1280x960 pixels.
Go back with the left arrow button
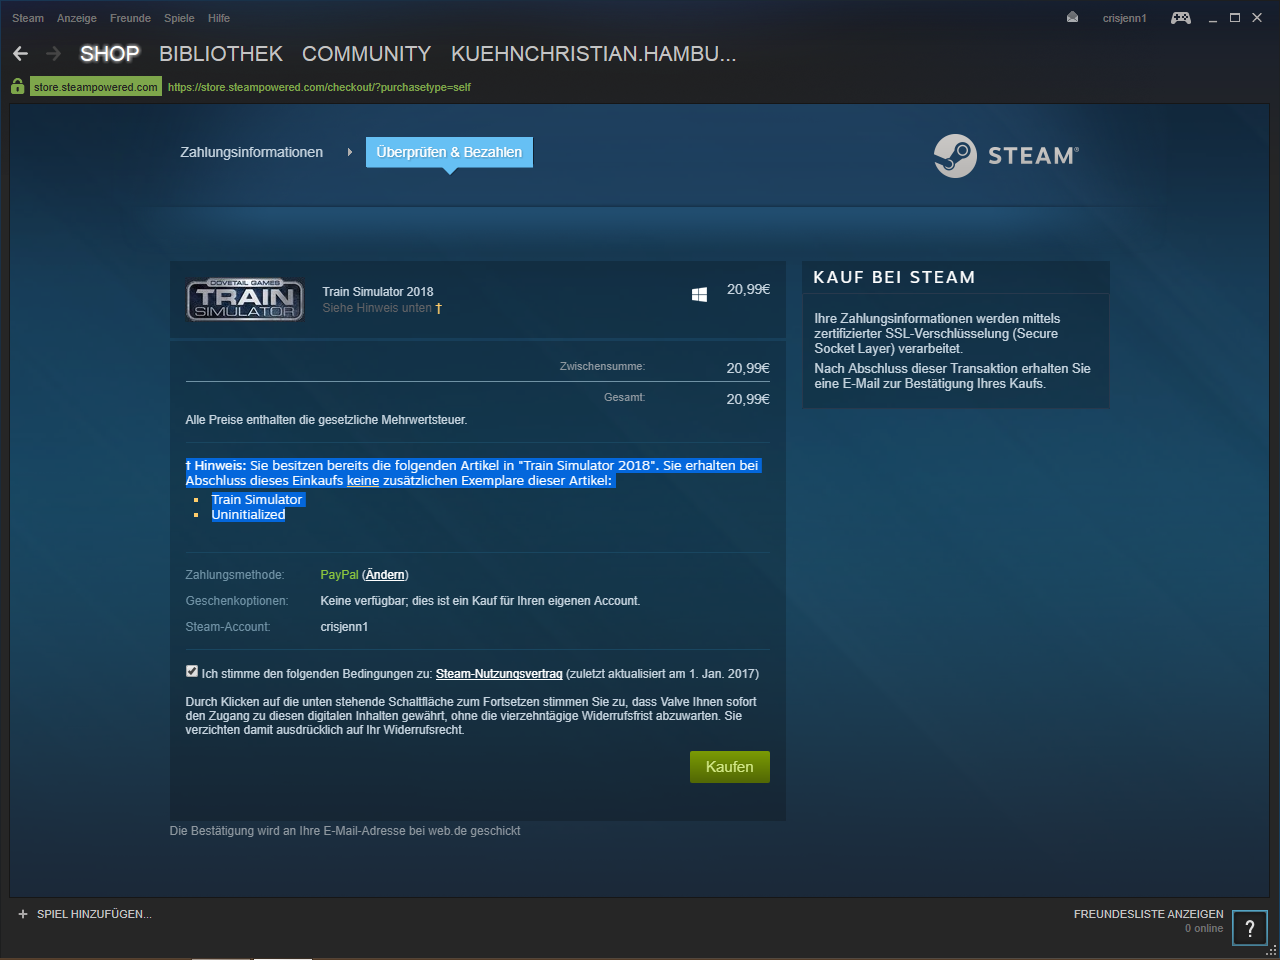pyautogui.click(x=21, y=53)
